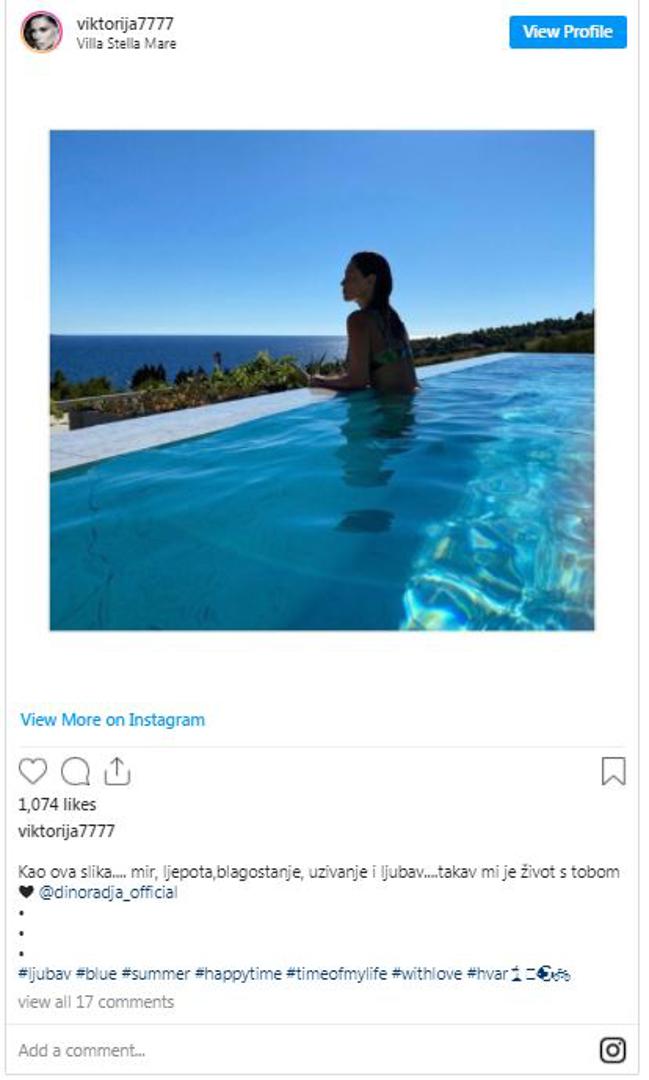Screen dimensions: 649x1080
Task: View the 1,074 likes count
Action: pyautogui.click(x=57, y=804)
